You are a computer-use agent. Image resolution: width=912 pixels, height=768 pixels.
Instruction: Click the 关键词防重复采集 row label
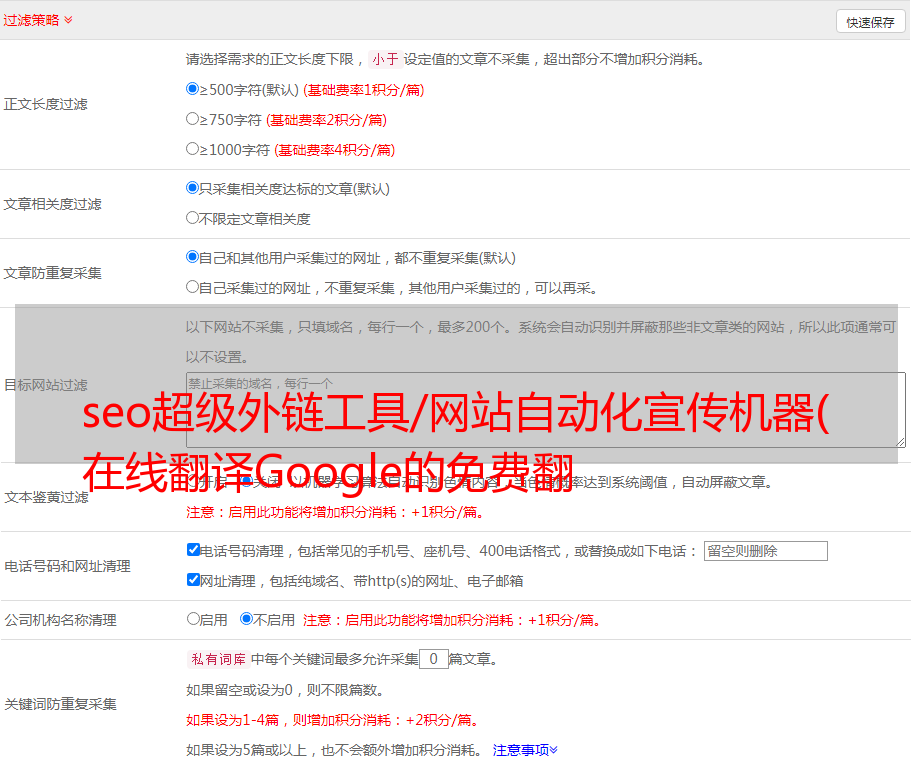60,704
